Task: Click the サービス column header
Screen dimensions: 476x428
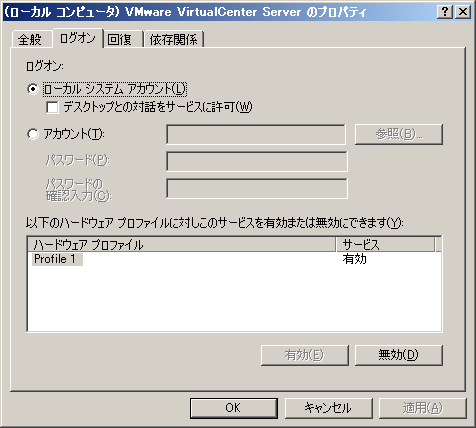Action: tap(385, 245)
